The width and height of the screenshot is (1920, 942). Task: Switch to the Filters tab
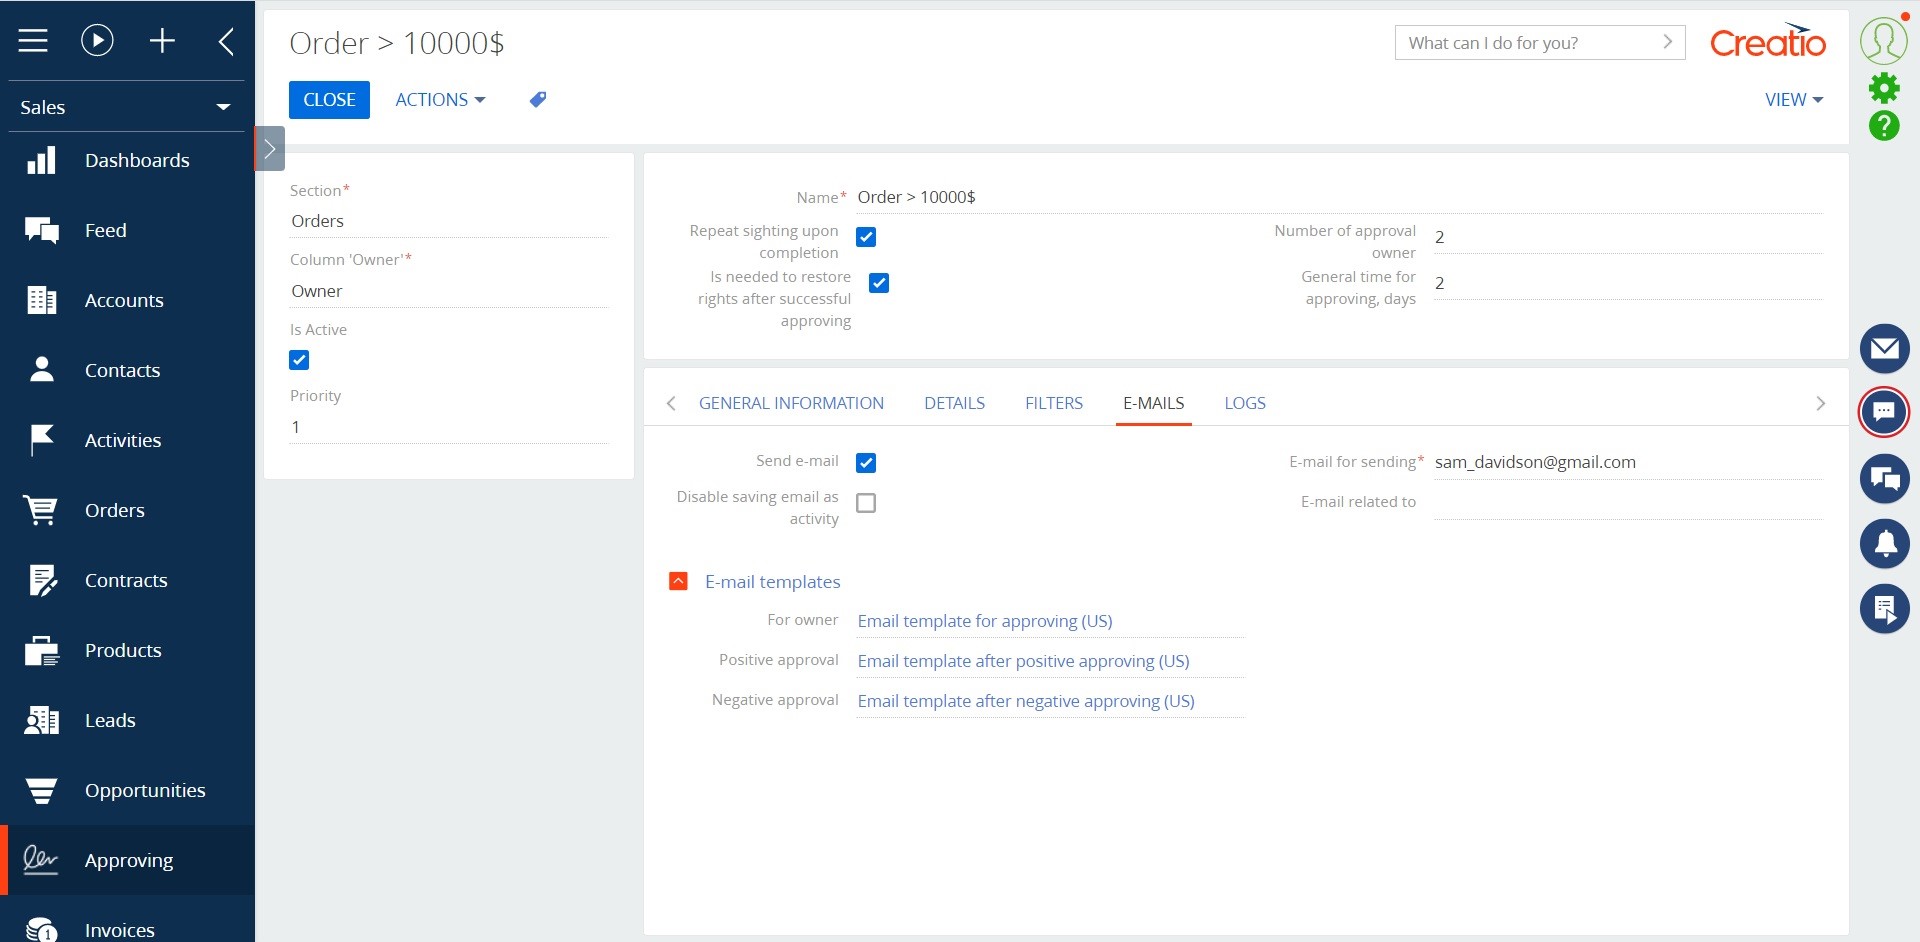pos(1053,403)
